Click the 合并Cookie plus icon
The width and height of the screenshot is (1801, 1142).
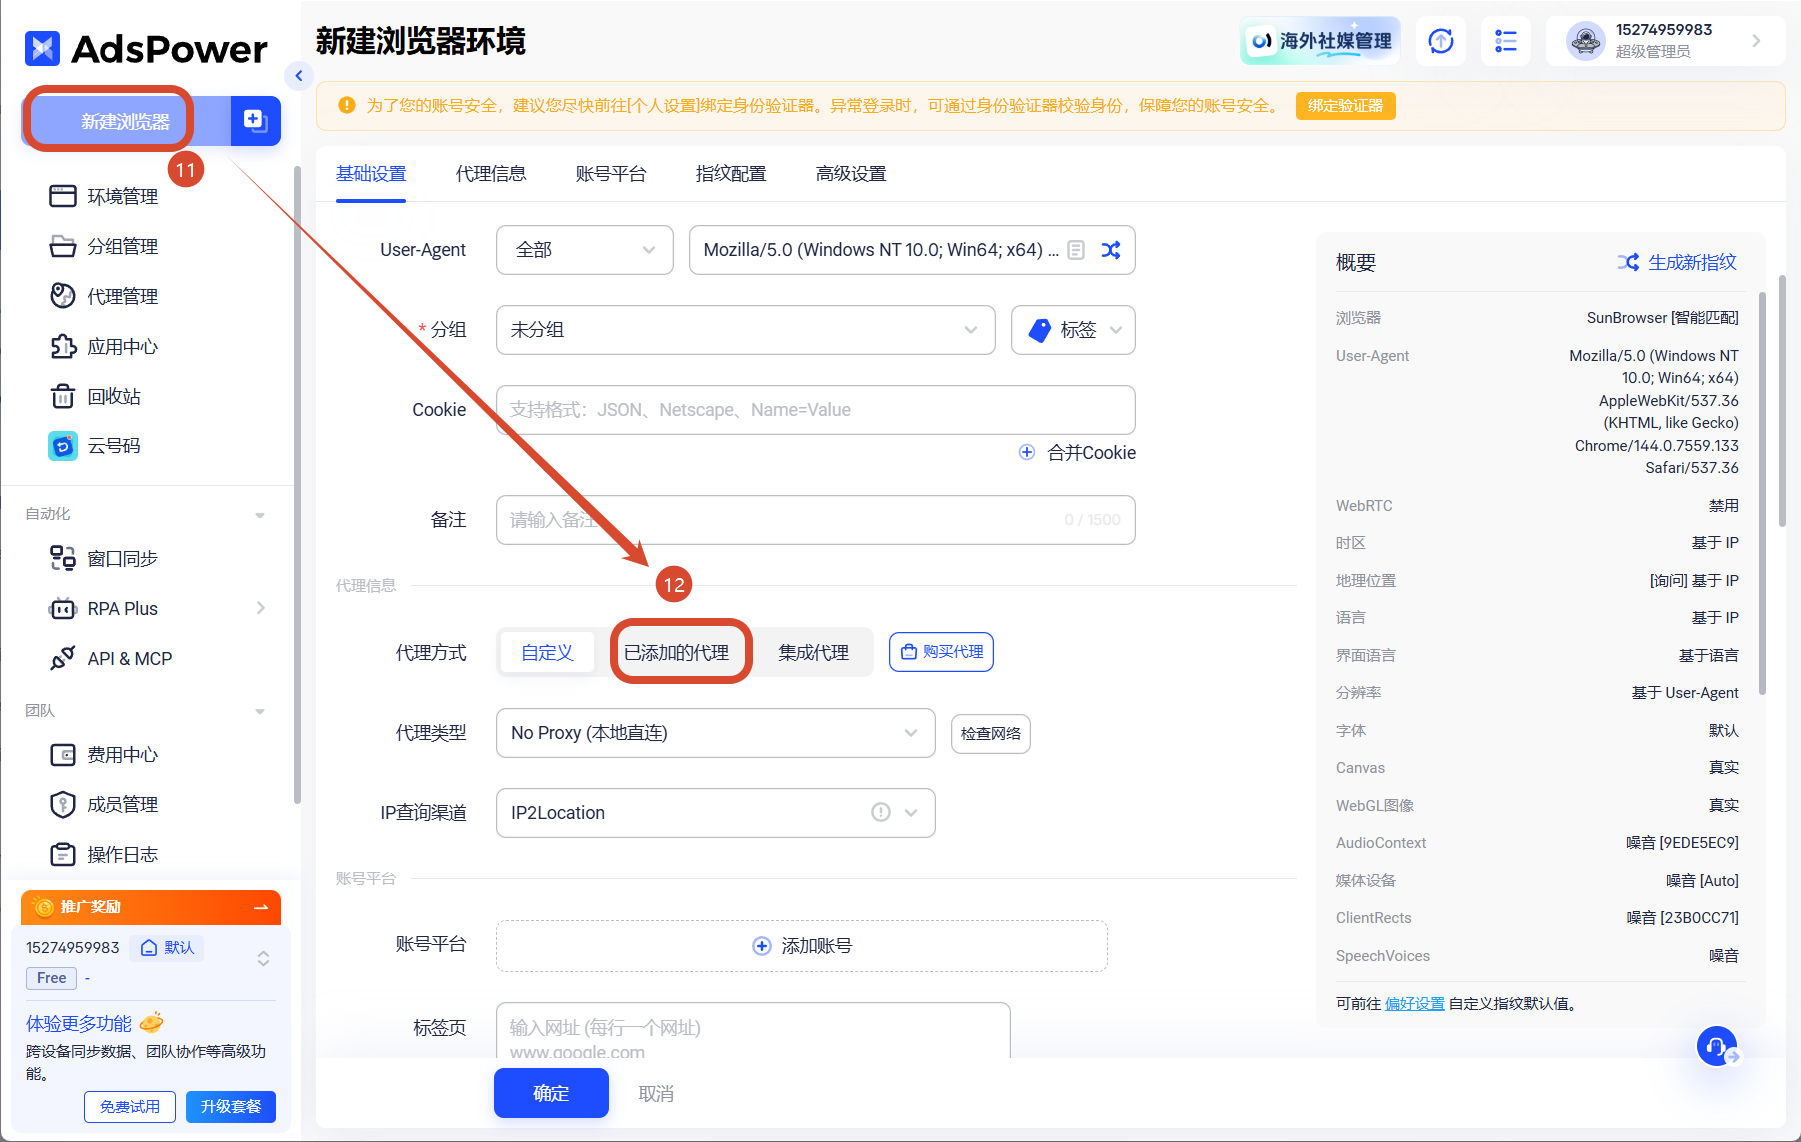(x=1027, y=452)
